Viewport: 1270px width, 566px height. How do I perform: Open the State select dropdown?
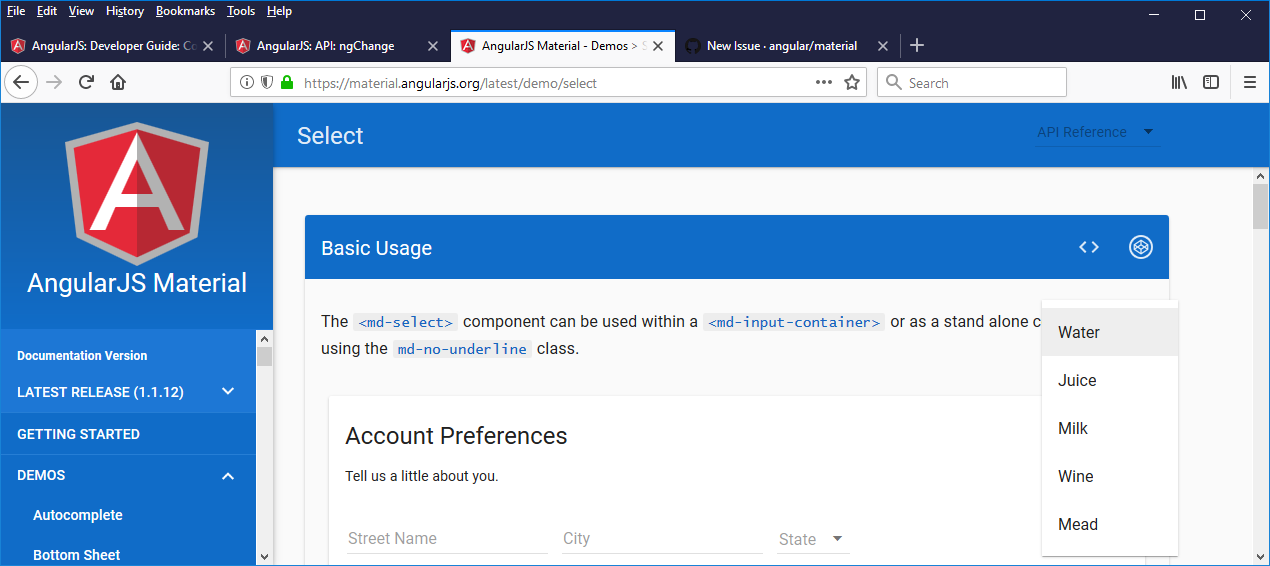[813, 539]
